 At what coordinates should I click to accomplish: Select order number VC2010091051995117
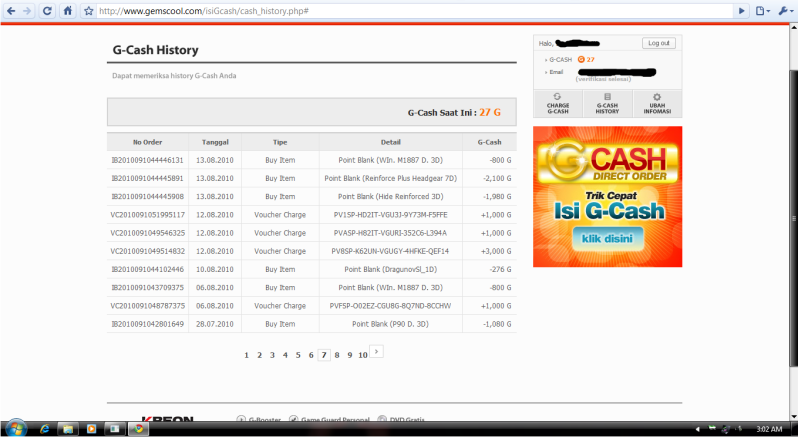pos(148,215)
